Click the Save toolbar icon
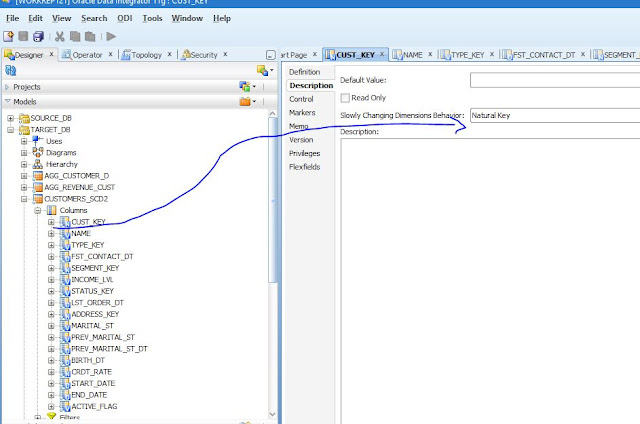Screen dimensions: 640x424 [x=23, y=36]
